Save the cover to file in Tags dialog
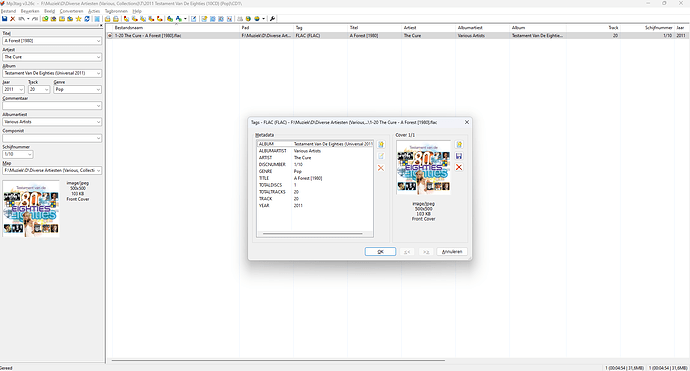 [x=459, y=156]
